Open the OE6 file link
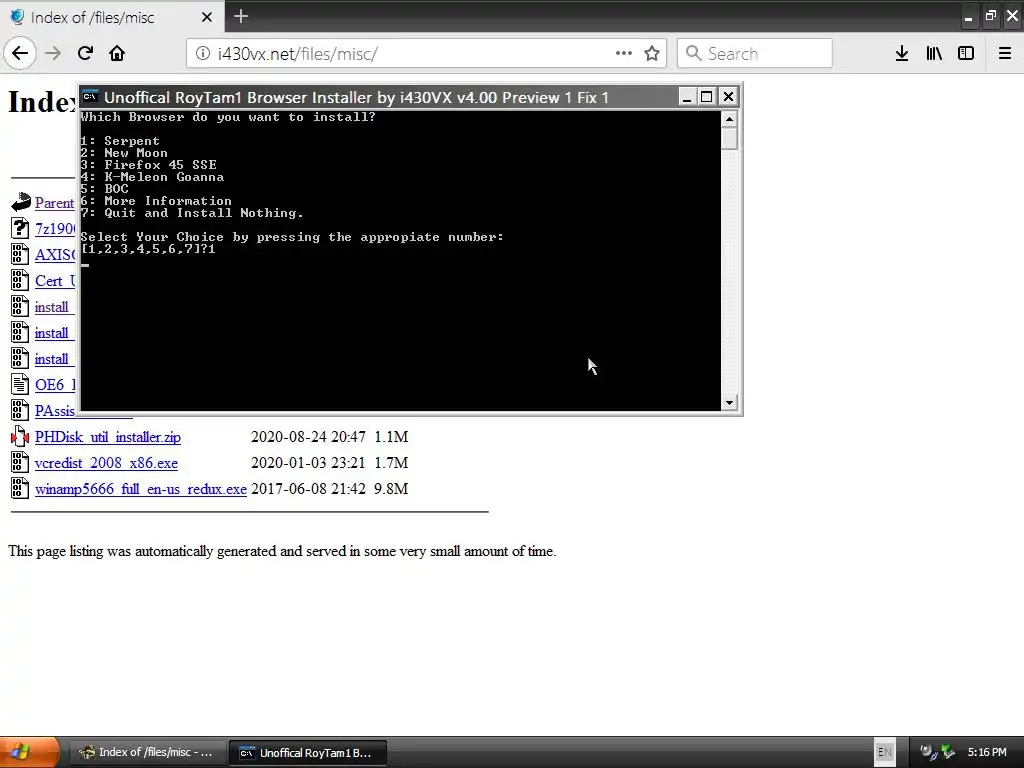This screenshot has width=1024, height=768. (55, 385)
